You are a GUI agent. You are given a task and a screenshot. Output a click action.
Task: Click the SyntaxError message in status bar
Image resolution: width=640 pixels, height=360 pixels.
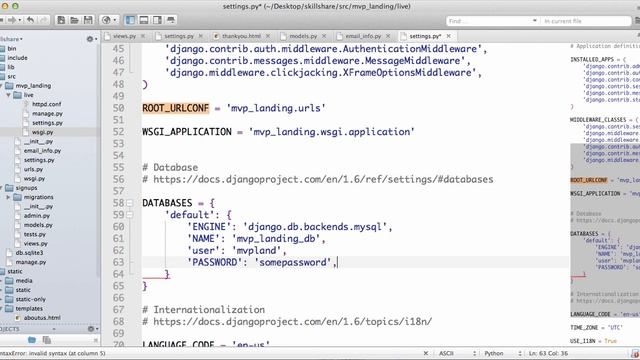click(x=53, y=353)
